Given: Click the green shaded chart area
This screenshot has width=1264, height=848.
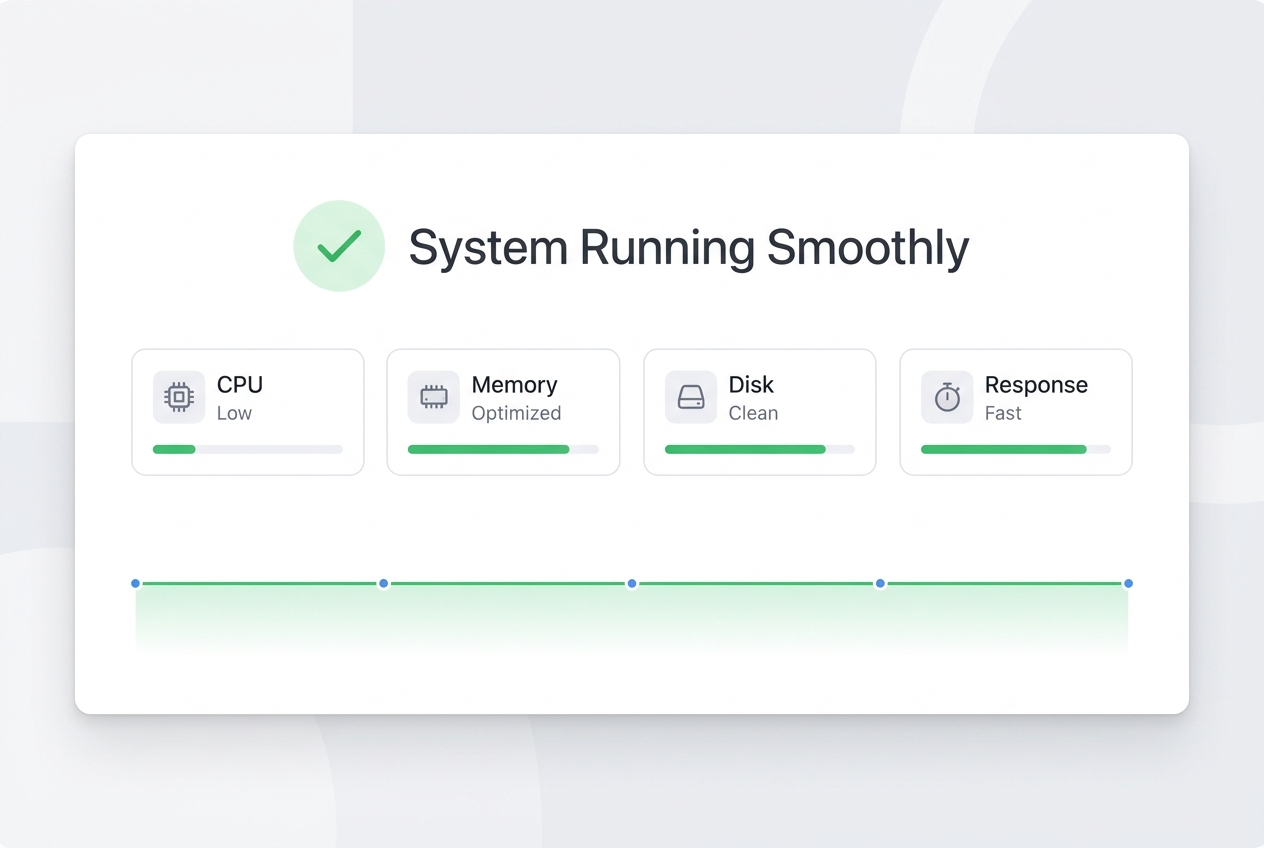Looking at the screenshot, I should pos(632,620).
